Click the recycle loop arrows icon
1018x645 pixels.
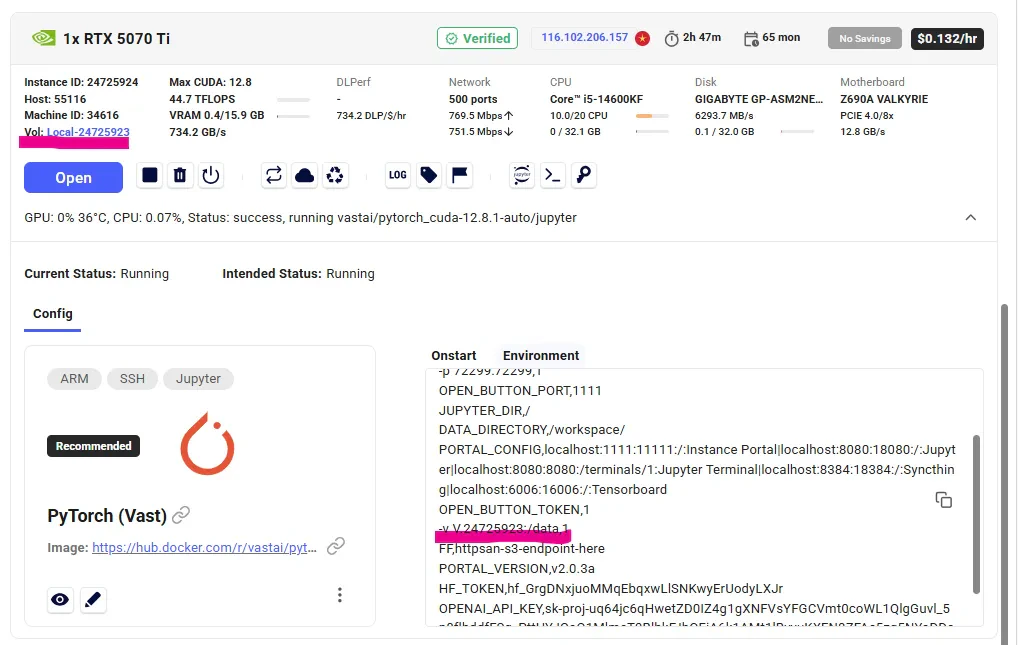(x=273, y=175)
